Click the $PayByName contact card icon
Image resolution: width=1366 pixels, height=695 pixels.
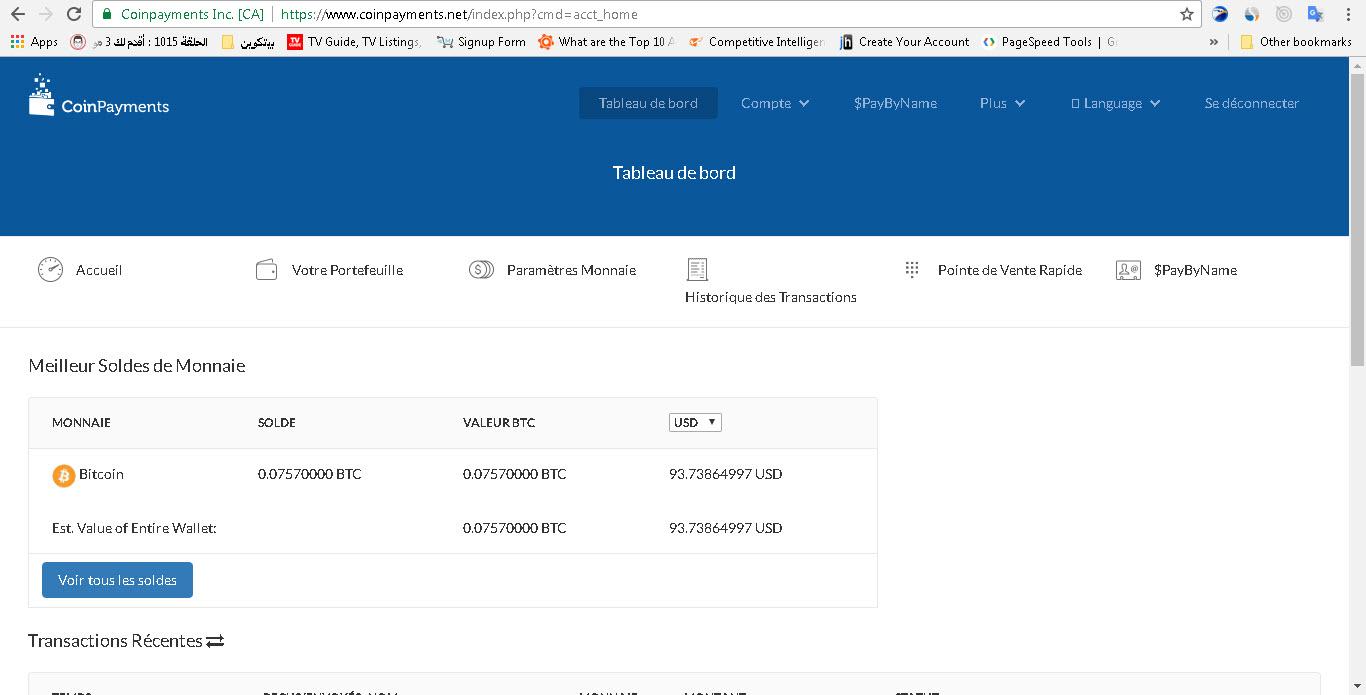tap(1128, 270)
